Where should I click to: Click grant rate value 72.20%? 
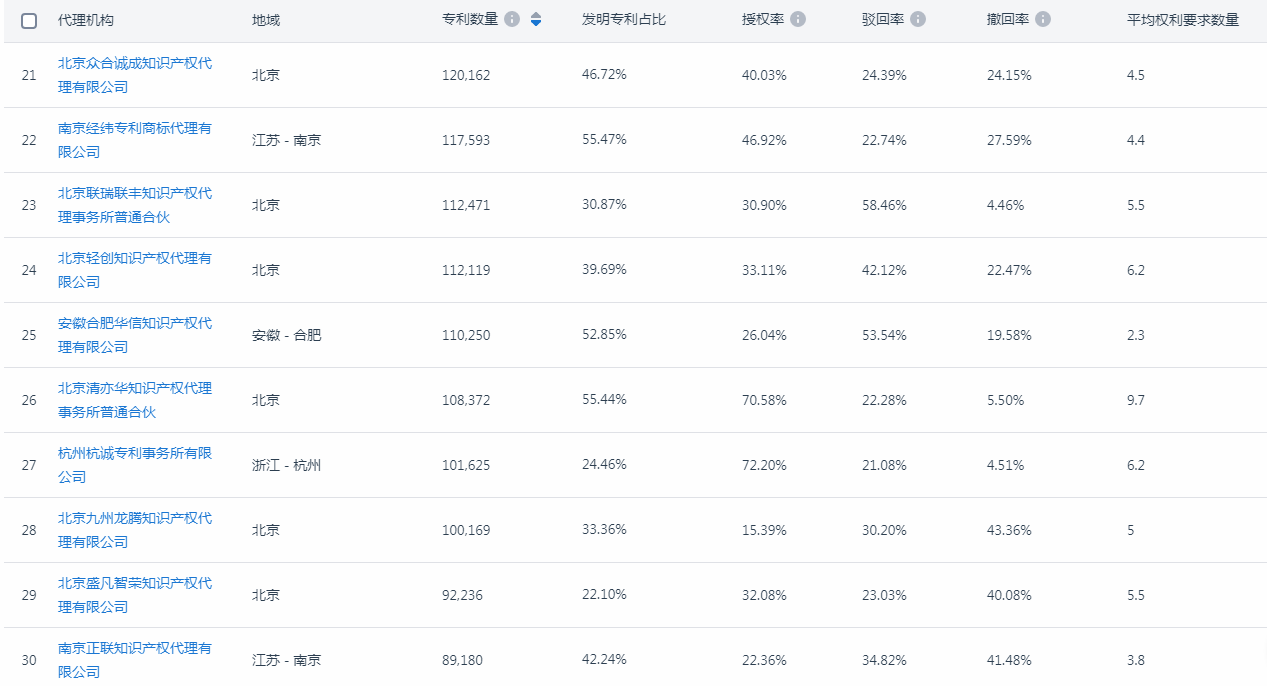(764, 465)
